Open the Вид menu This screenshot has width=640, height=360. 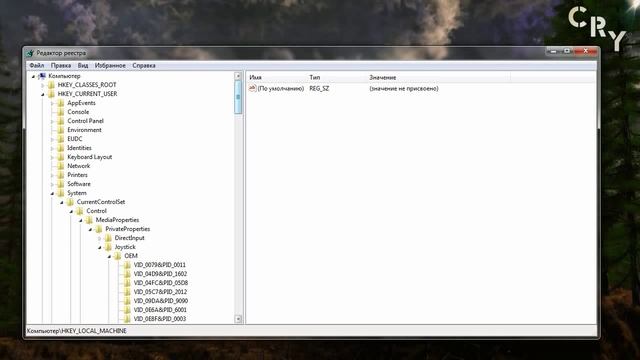tap(83, 65)
